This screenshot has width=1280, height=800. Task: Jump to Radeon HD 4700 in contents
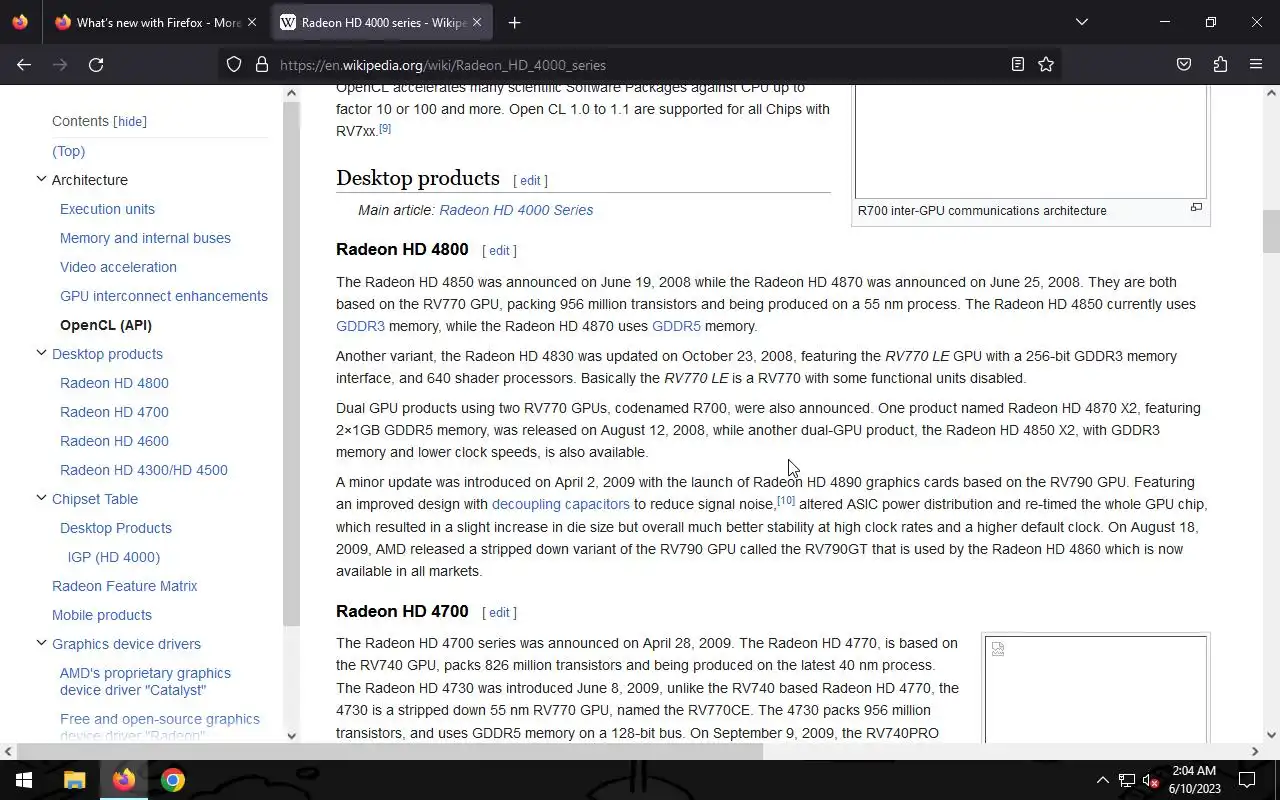114,412
